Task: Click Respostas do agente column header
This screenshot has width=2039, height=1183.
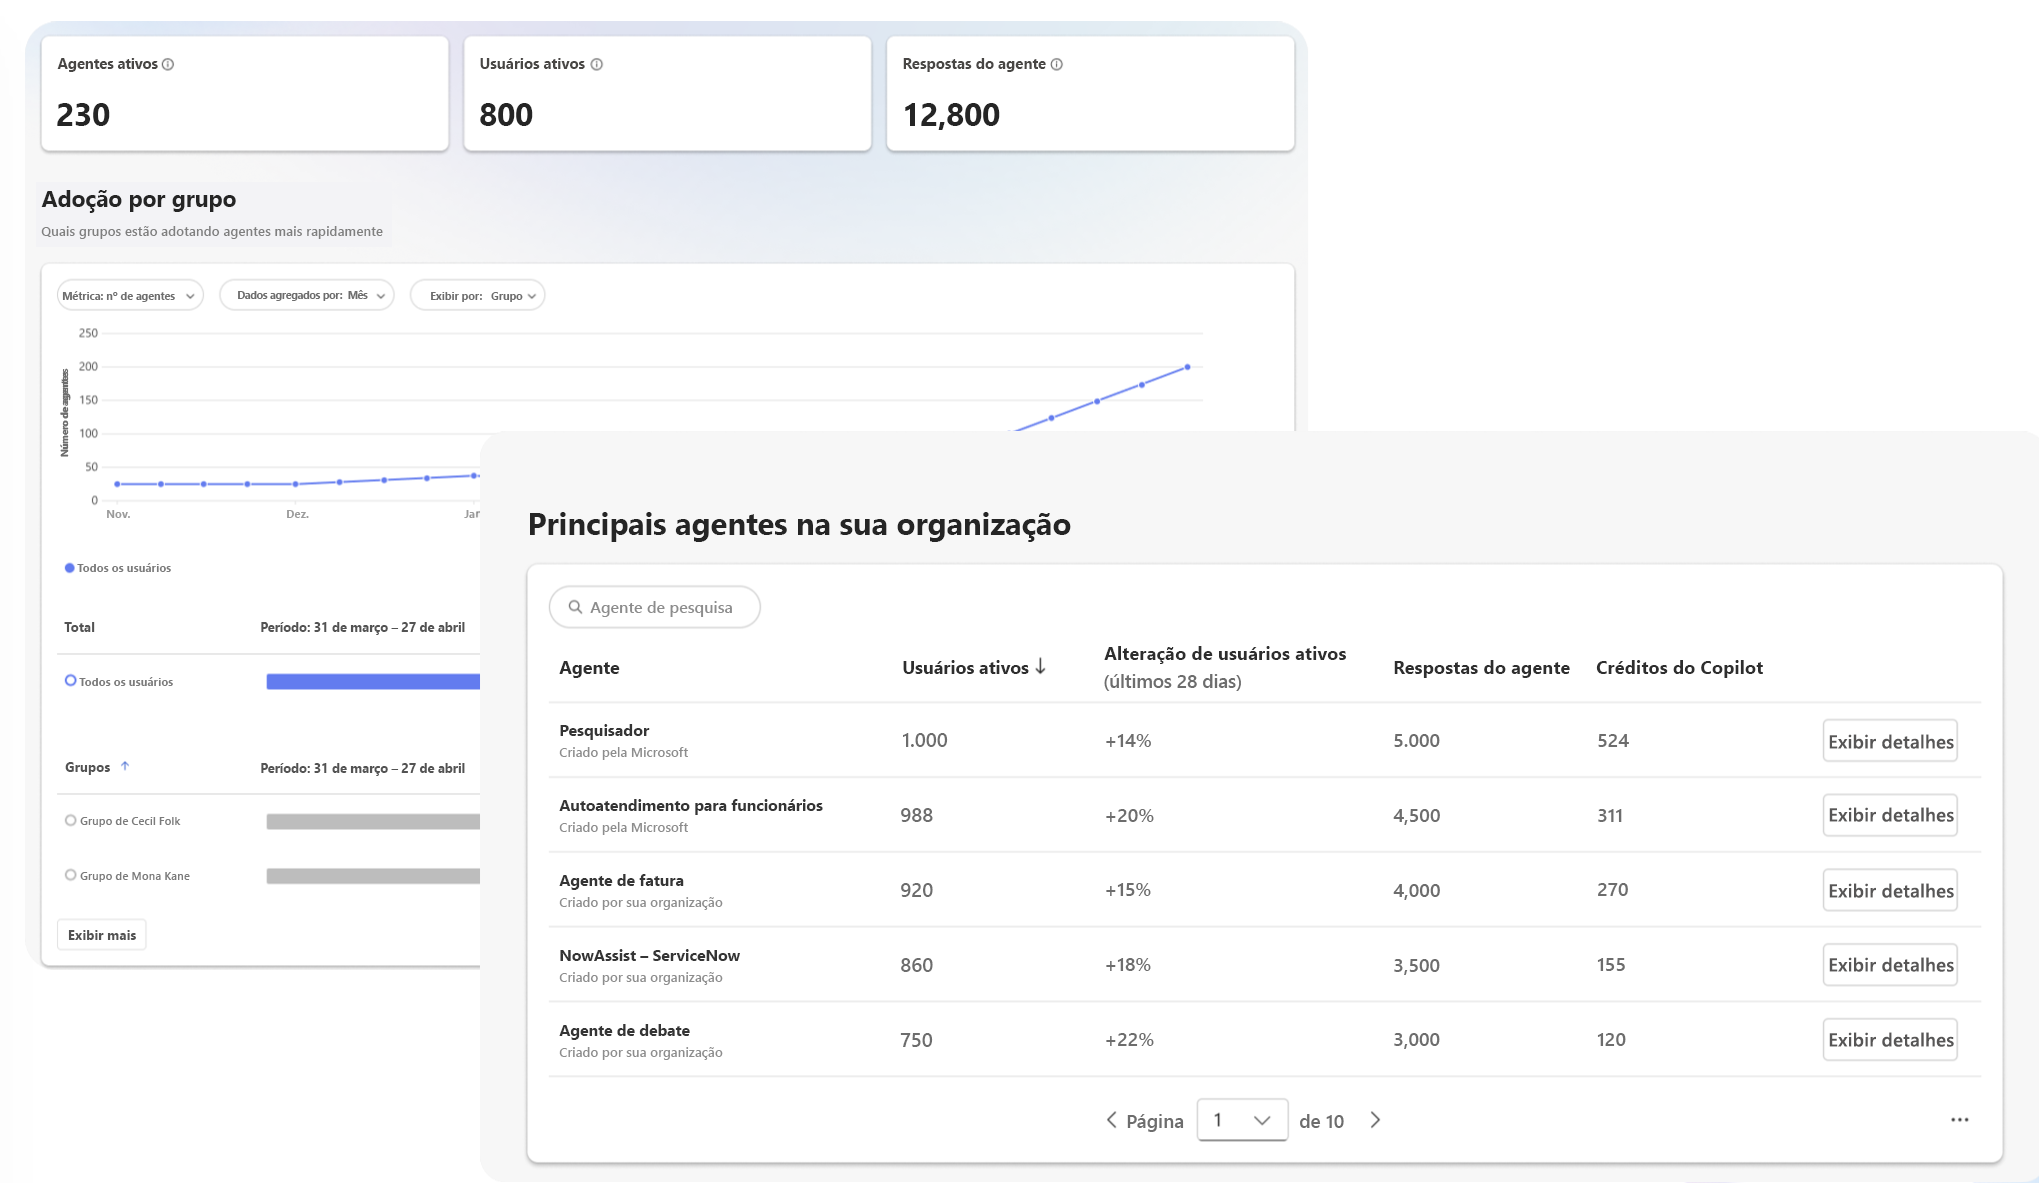Action: pos(1481,667)
